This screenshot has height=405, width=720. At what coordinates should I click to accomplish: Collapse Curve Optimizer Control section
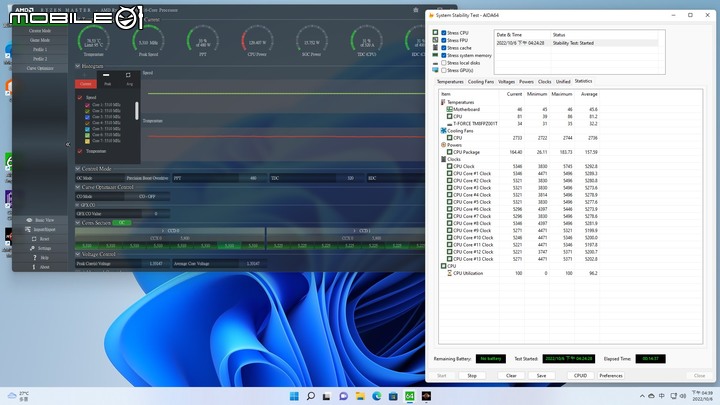click(78, 187)
